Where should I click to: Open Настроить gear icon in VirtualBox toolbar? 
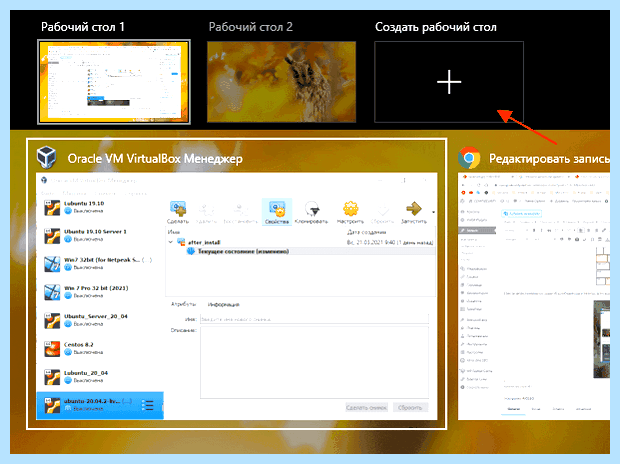point(350,212)
